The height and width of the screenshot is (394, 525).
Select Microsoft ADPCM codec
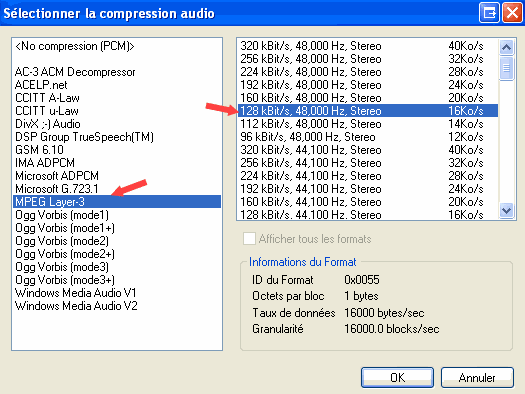pyautogui.click(x=117, y=176)
